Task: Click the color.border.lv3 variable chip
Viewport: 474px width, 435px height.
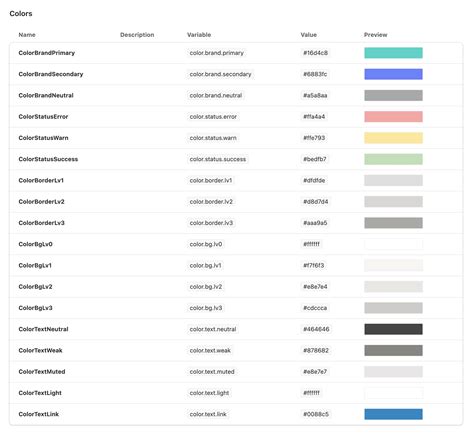Action: pos(211,223)
